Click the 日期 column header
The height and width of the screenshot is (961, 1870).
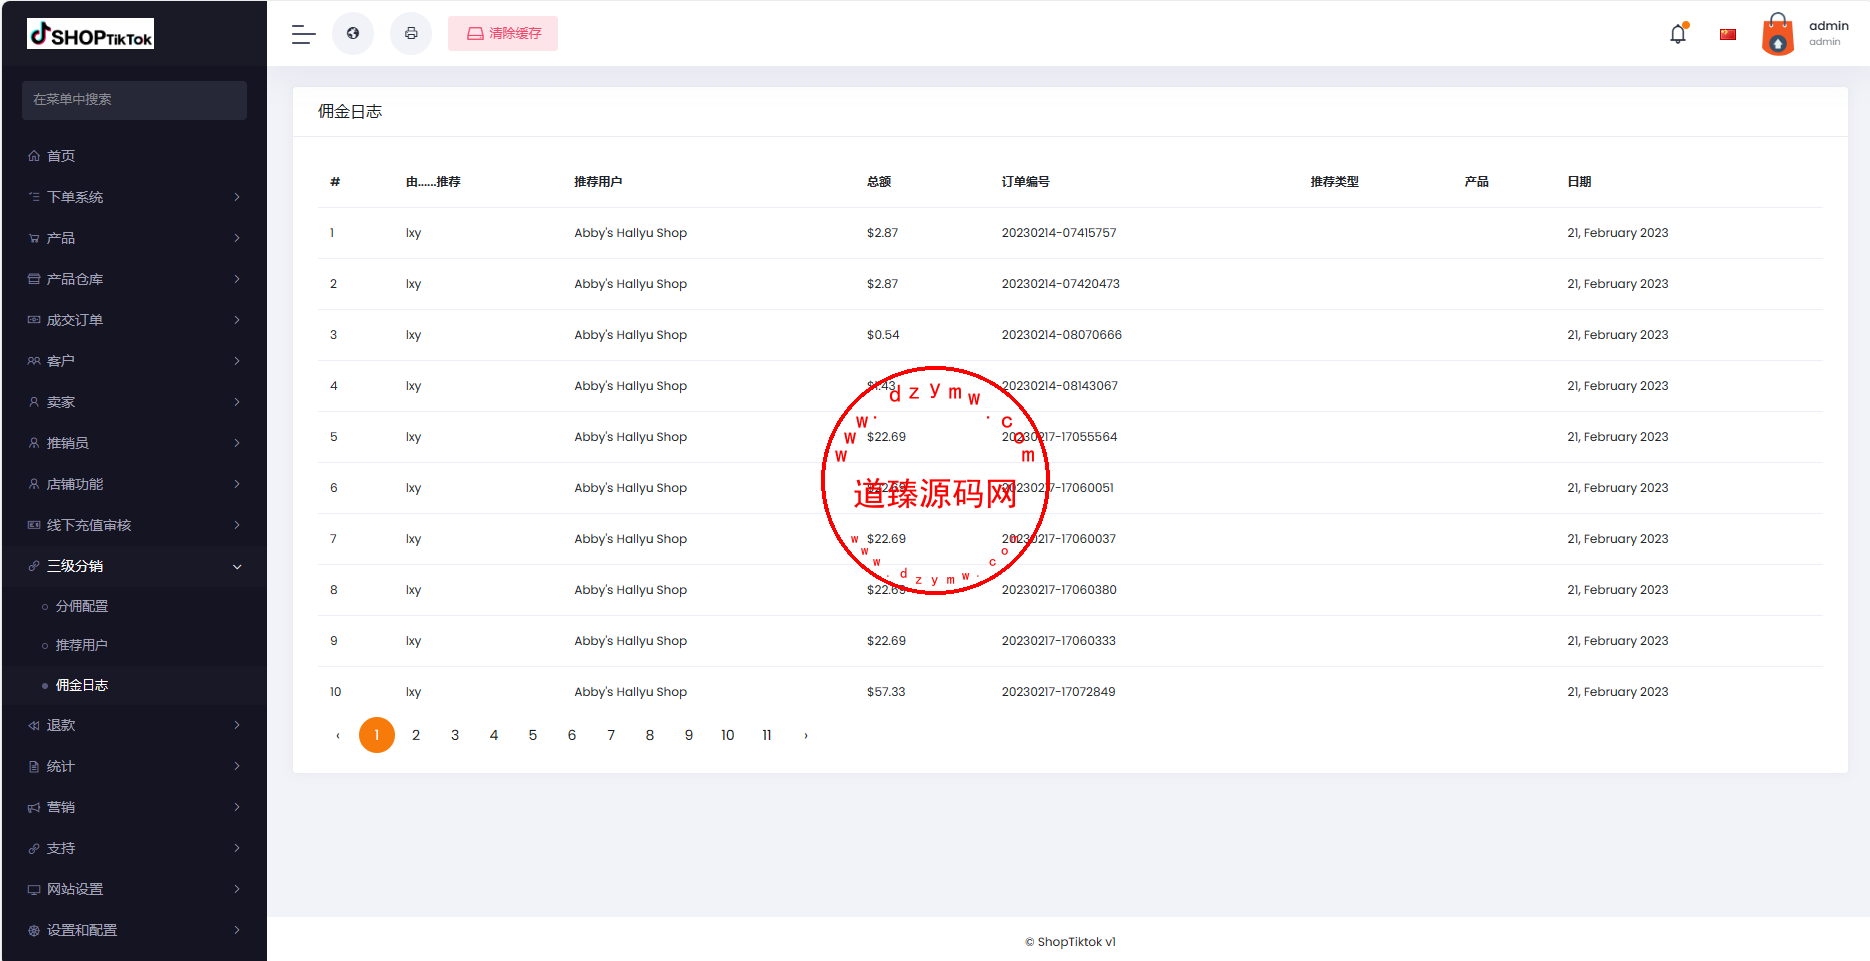(1579, 182)
